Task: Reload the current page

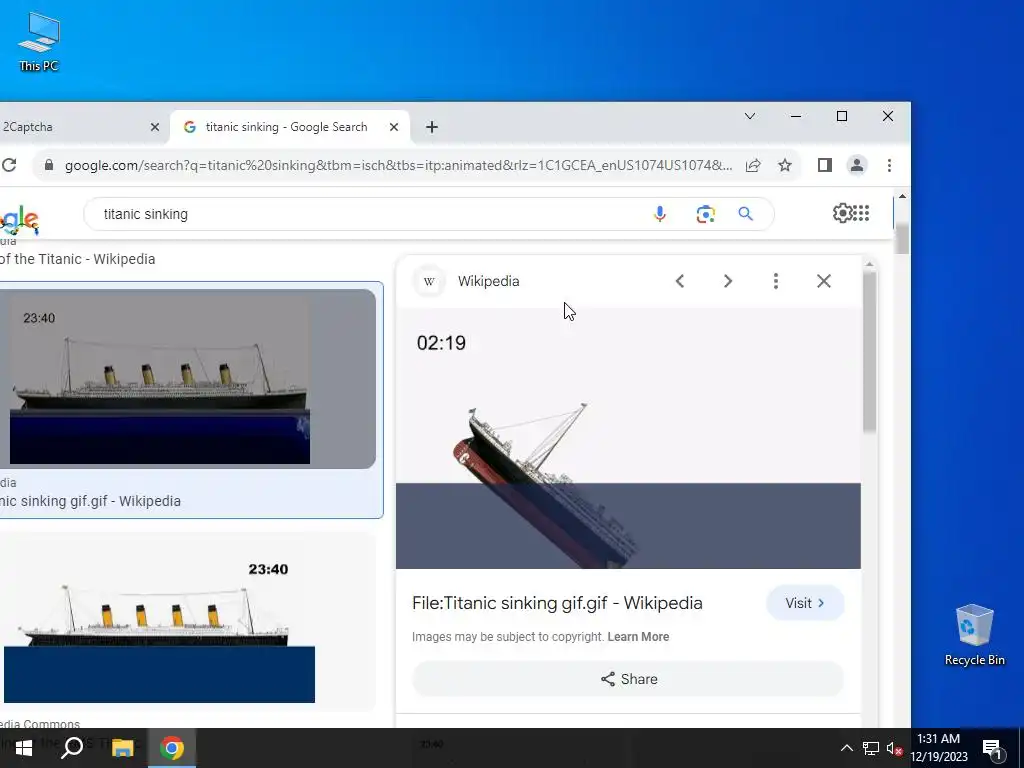Action: [8, 165]
